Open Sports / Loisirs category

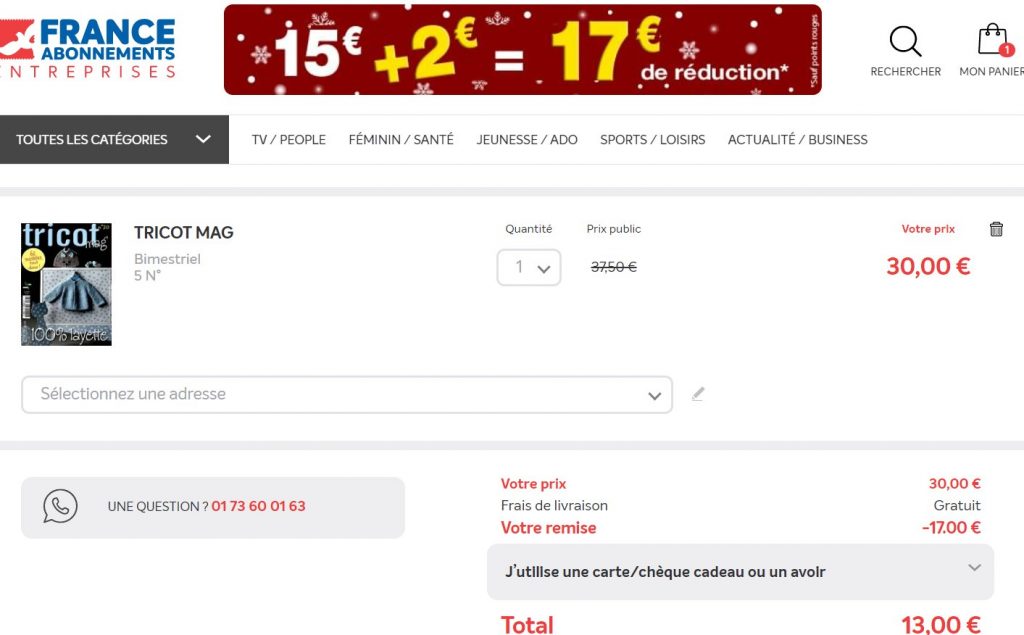pos(652,140)
